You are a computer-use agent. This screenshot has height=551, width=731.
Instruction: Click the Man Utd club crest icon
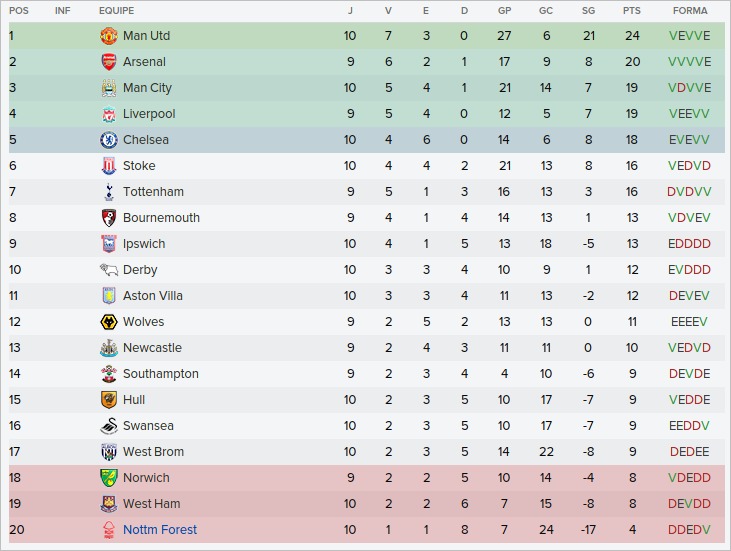click(x=109, y=36)
